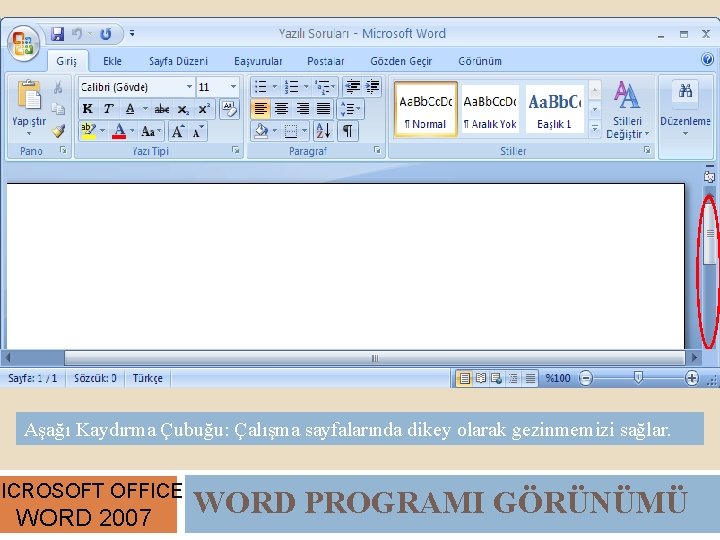Clear formatting with the eraser icon
Image resolution: width=720 pixels, height=540 pixels.
[229, 109]
